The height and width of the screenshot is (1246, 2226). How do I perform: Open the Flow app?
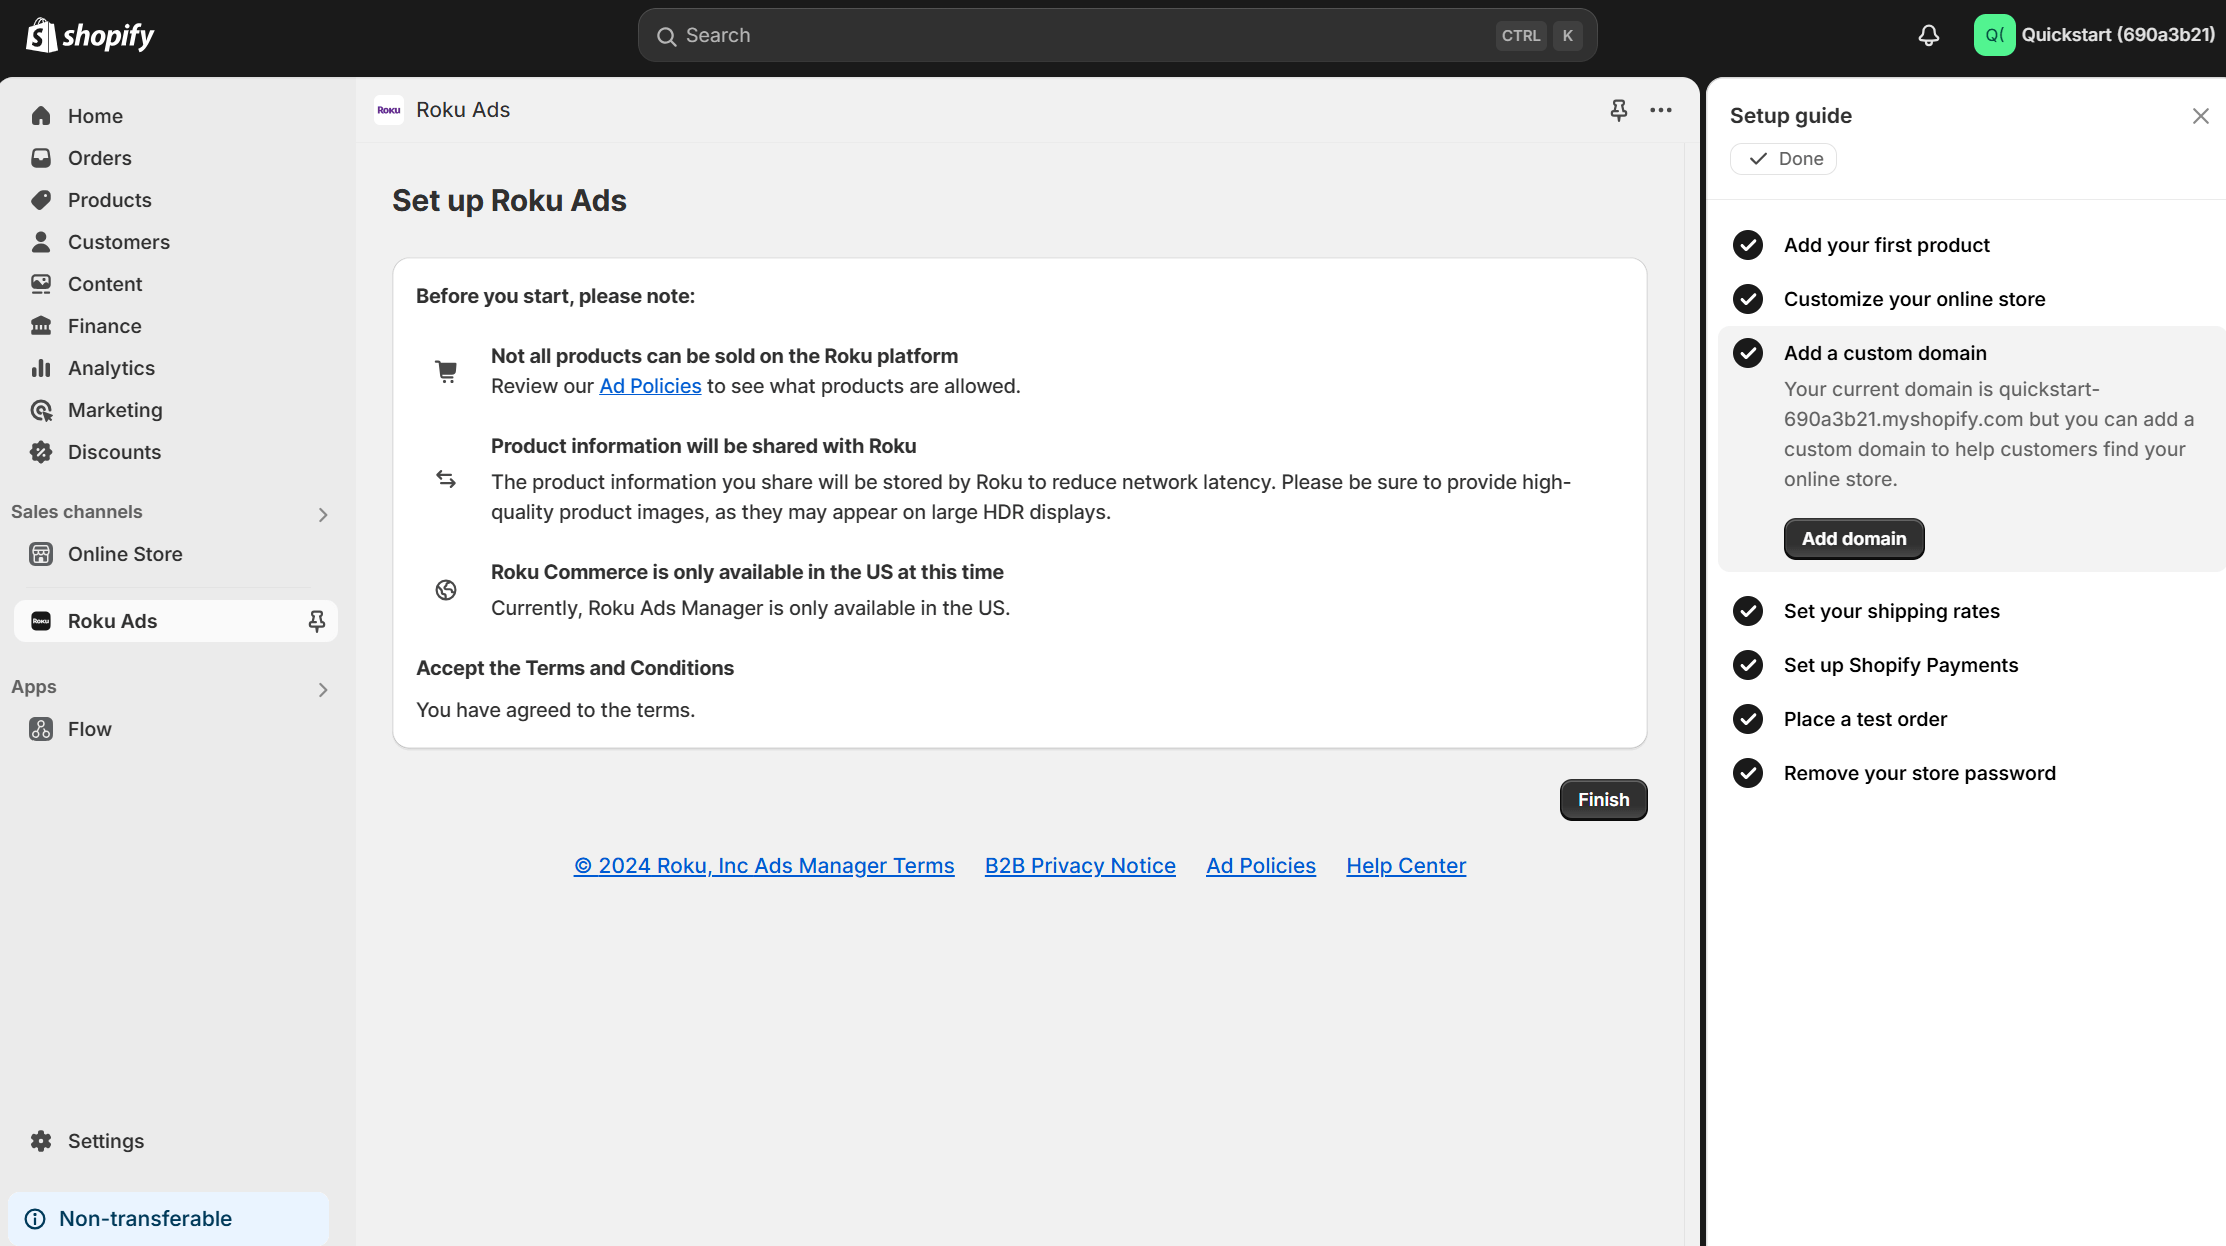89,729
